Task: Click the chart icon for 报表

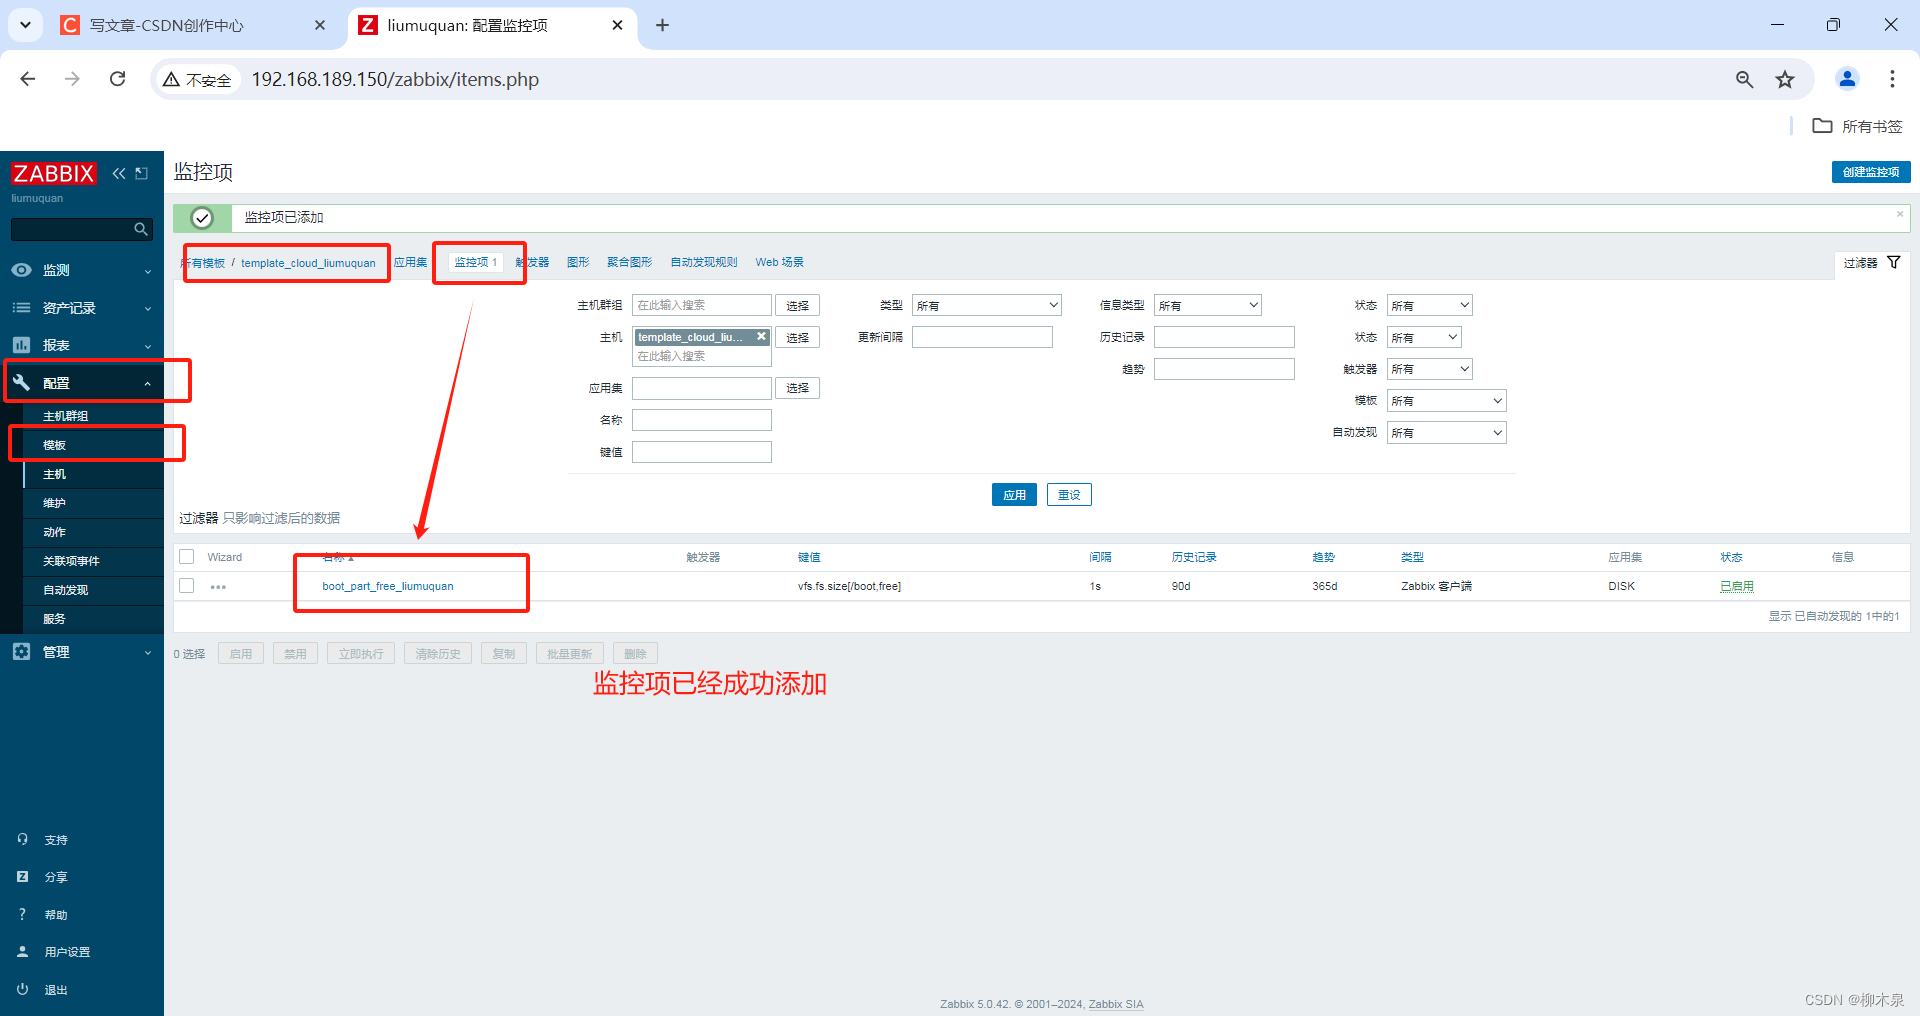Action: pos(21,345)
